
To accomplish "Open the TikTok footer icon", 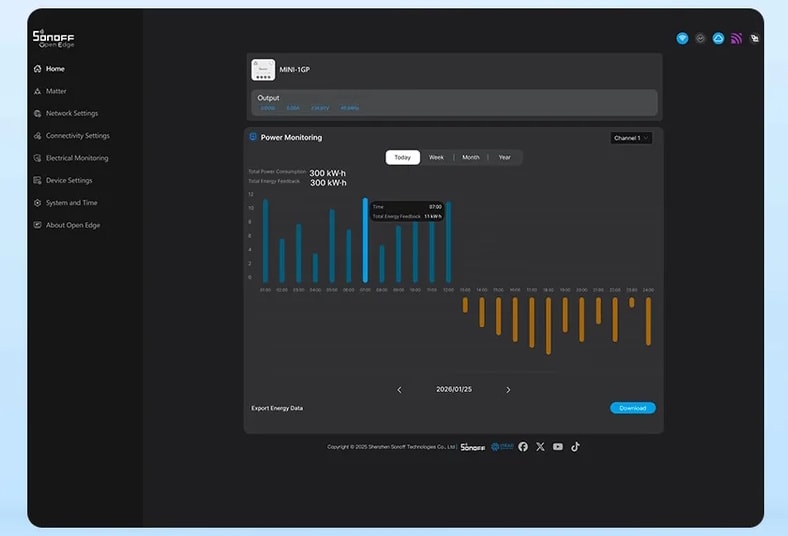I will click(x=575, y=447).
